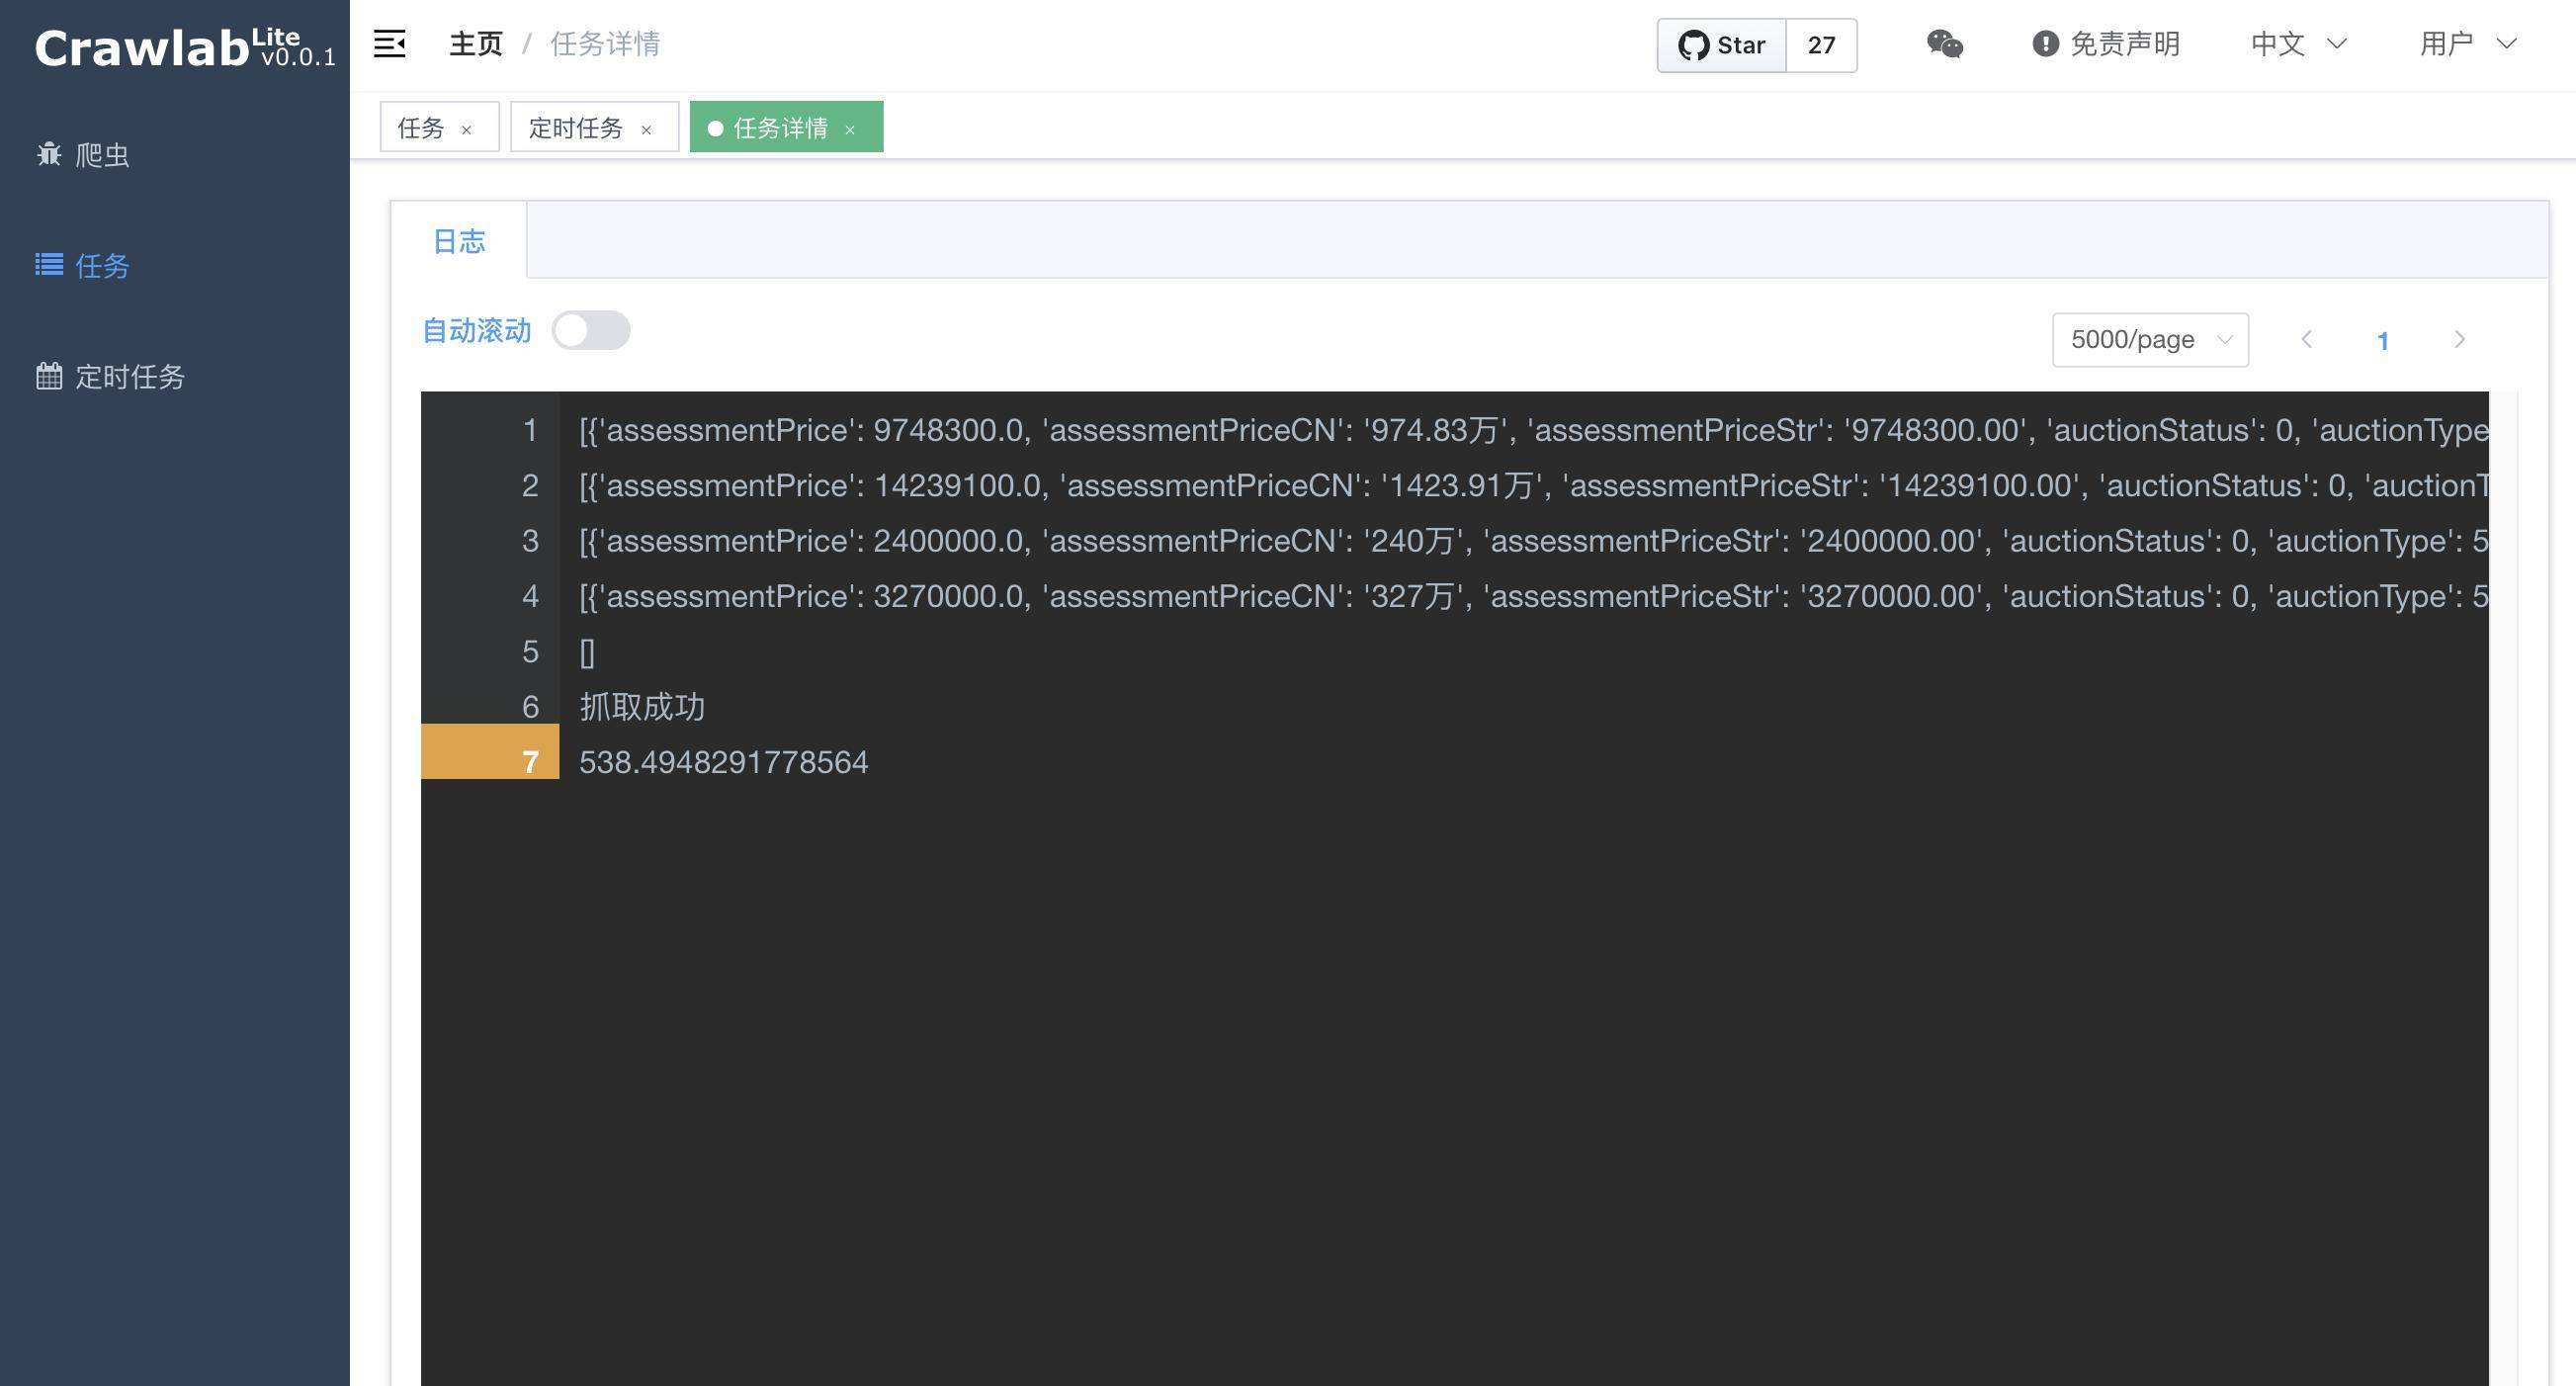The height and width of the screenshot is (1386, 2576).
Task: Go to 主页 breadcrumb link
Action: (x=476, y=44)
